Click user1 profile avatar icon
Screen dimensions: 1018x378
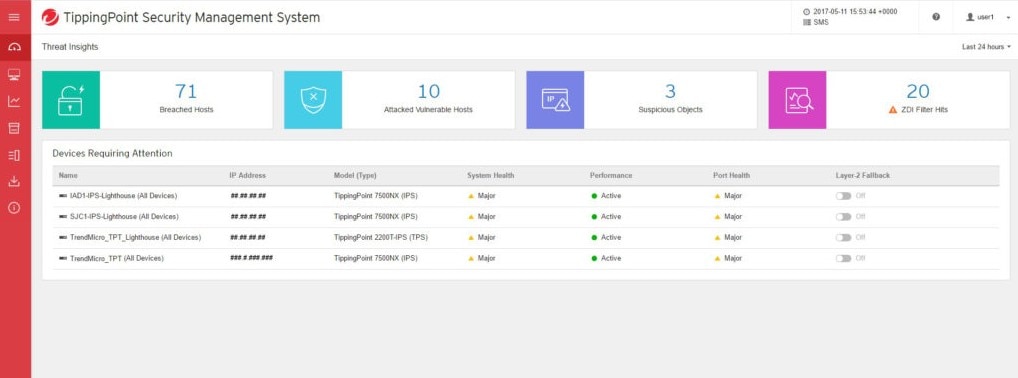click(970, 17)
